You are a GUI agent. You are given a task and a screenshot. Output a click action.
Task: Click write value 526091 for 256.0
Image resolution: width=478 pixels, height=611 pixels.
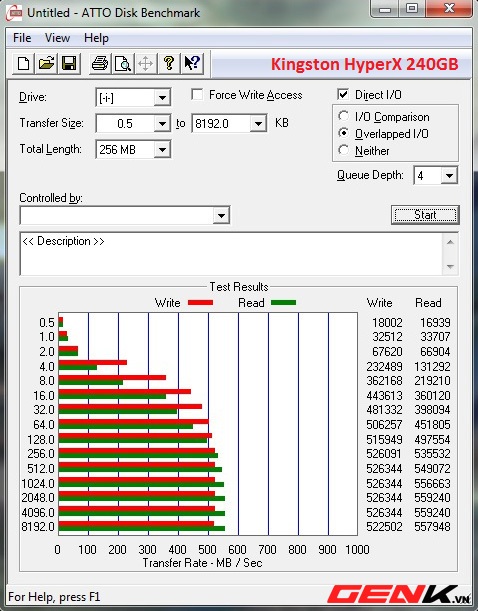coord(384,454)
